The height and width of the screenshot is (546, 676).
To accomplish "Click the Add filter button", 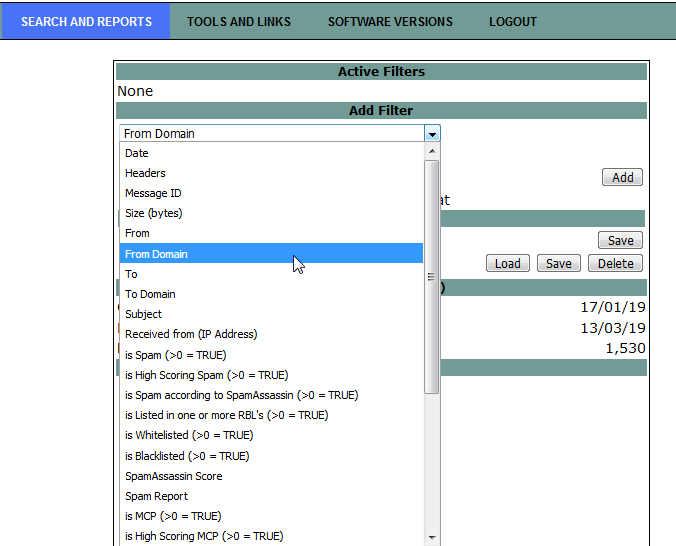I will pyautogui.click(x=622, y=177).
